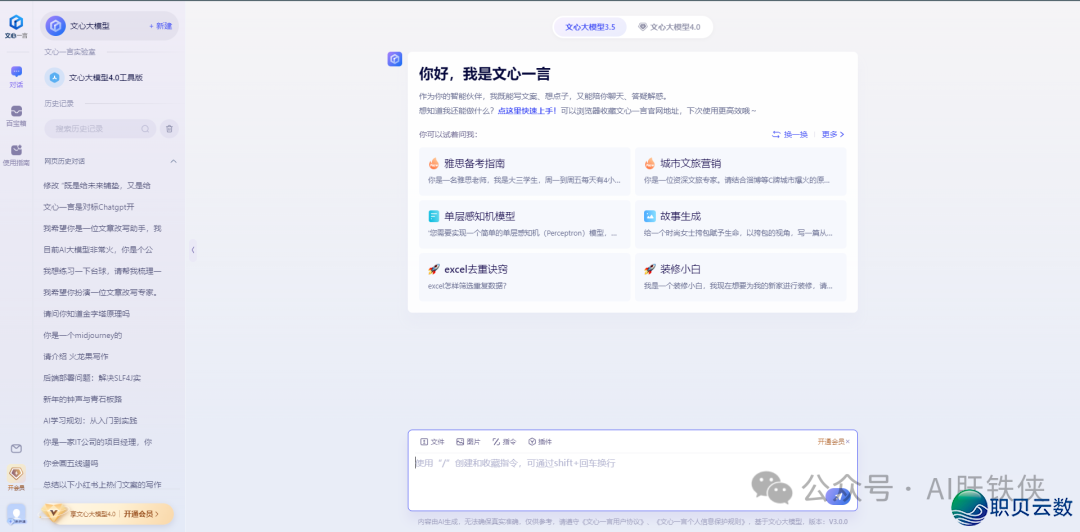The height and width of the screenshot is (532, 1080).
Task: Click the 文件 upload tool in input toolbar
Action: pyautogui.click(x=432, y=442)
